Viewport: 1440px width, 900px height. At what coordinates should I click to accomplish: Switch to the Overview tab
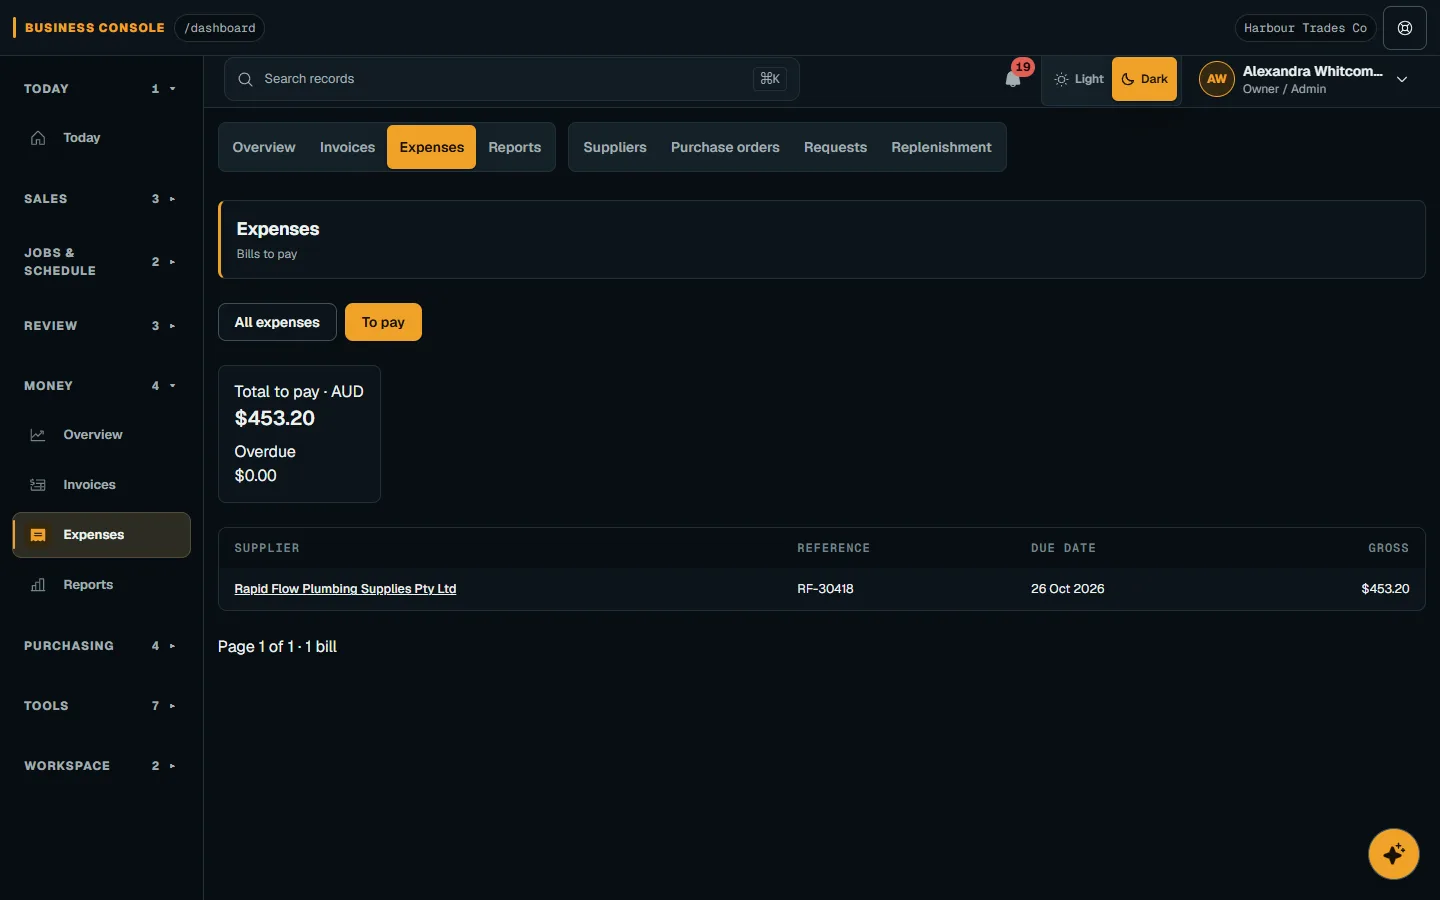(x=264, y=147)
